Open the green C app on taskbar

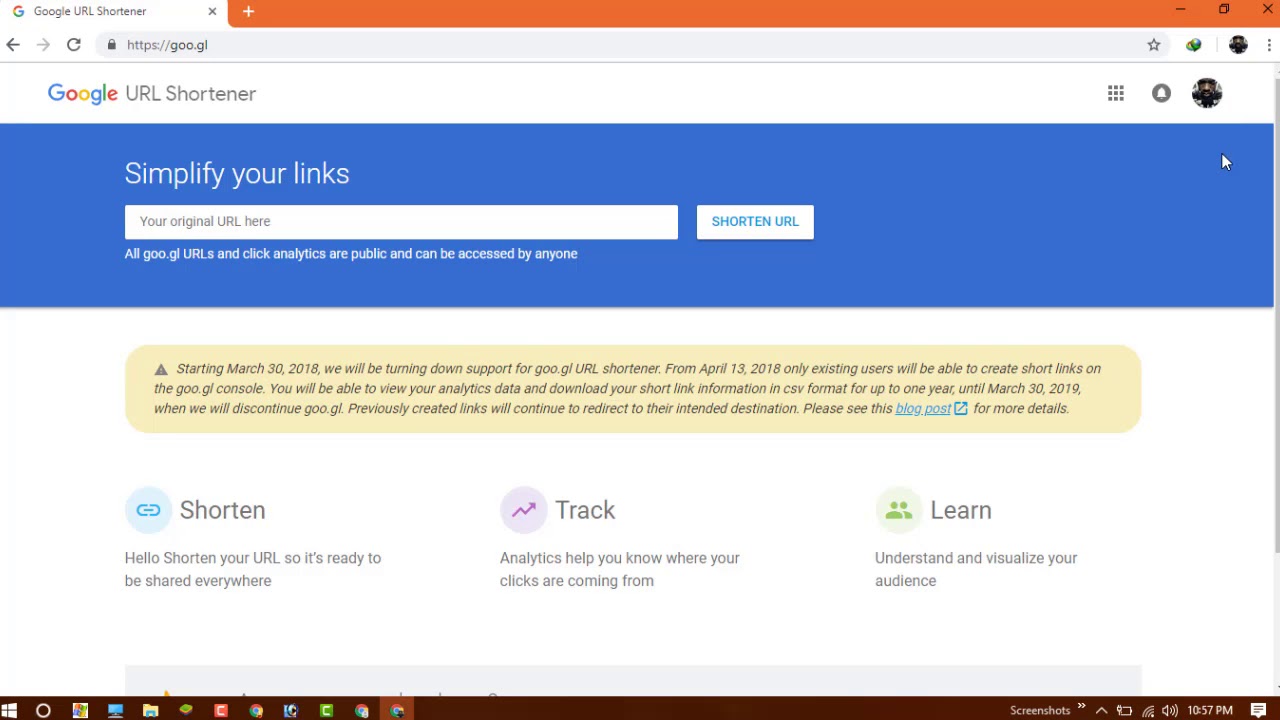(326, 710)
